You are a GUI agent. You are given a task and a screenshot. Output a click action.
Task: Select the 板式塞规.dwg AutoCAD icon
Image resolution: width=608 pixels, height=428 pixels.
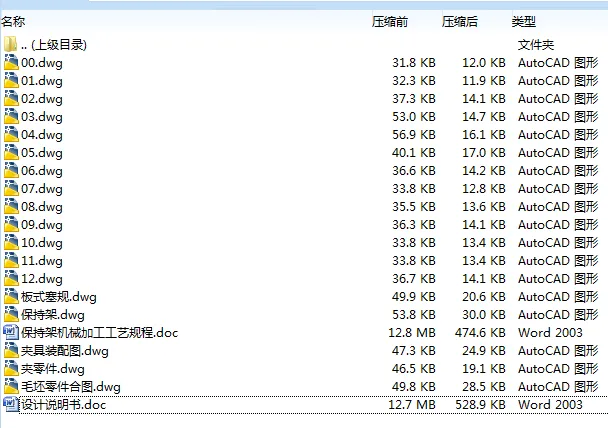coord(11,297)
